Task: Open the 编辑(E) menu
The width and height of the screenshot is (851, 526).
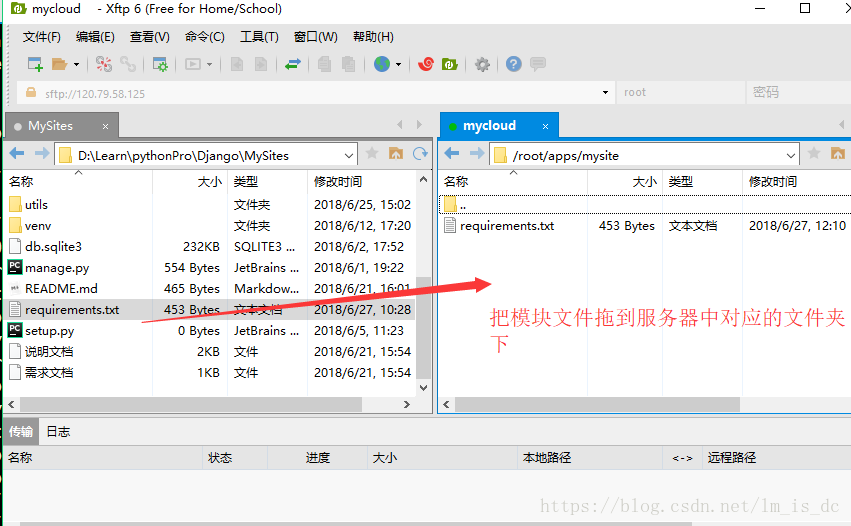Action: [x=95, y=37]
